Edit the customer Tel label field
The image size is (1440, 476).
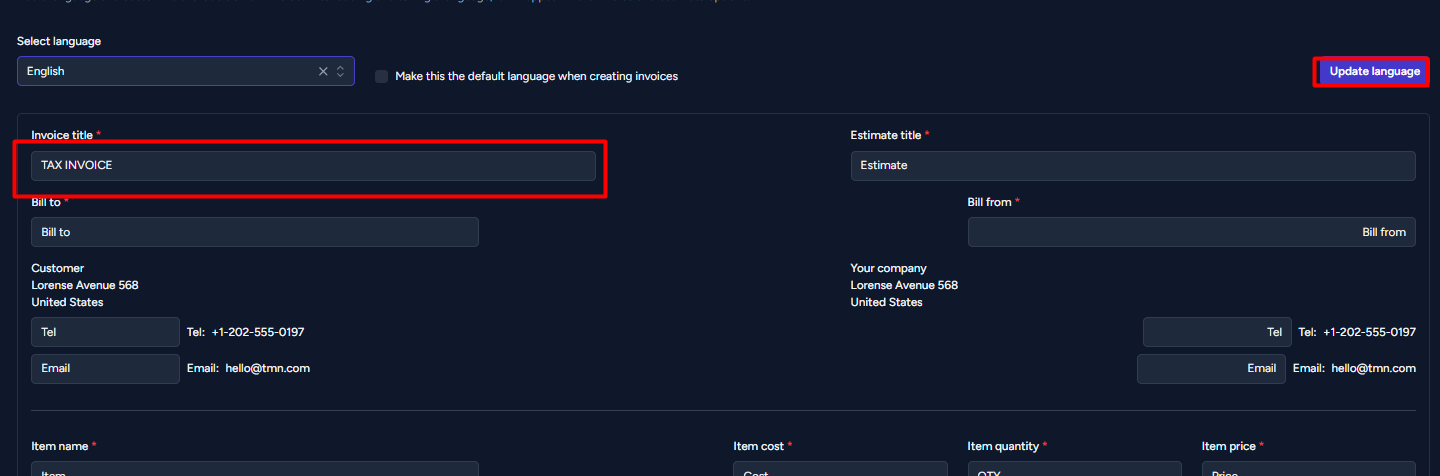pyautogui.click(x=105, y=332)
